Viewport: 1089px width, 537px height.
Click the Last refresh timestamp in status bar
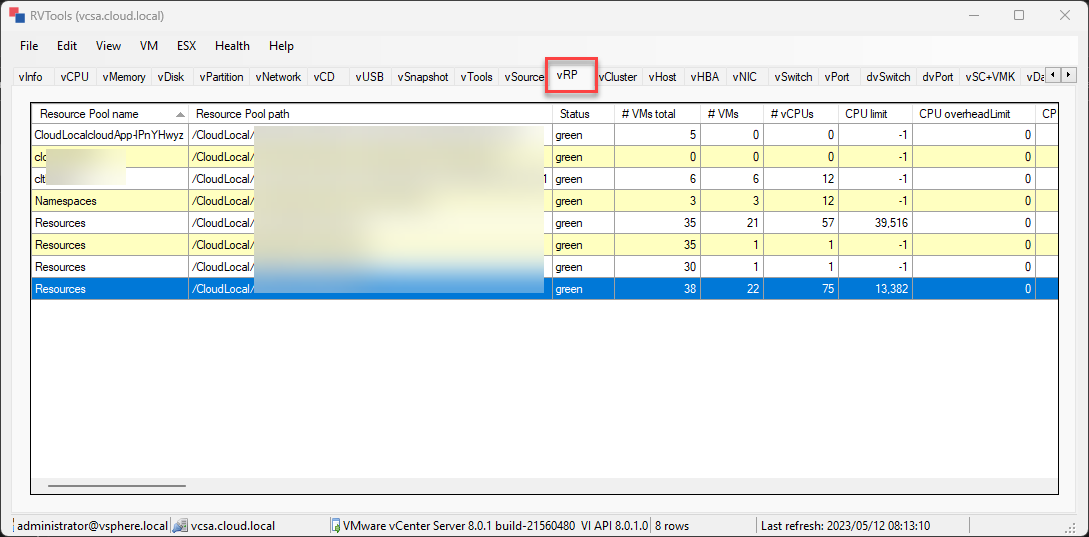[x=845, y=526]
